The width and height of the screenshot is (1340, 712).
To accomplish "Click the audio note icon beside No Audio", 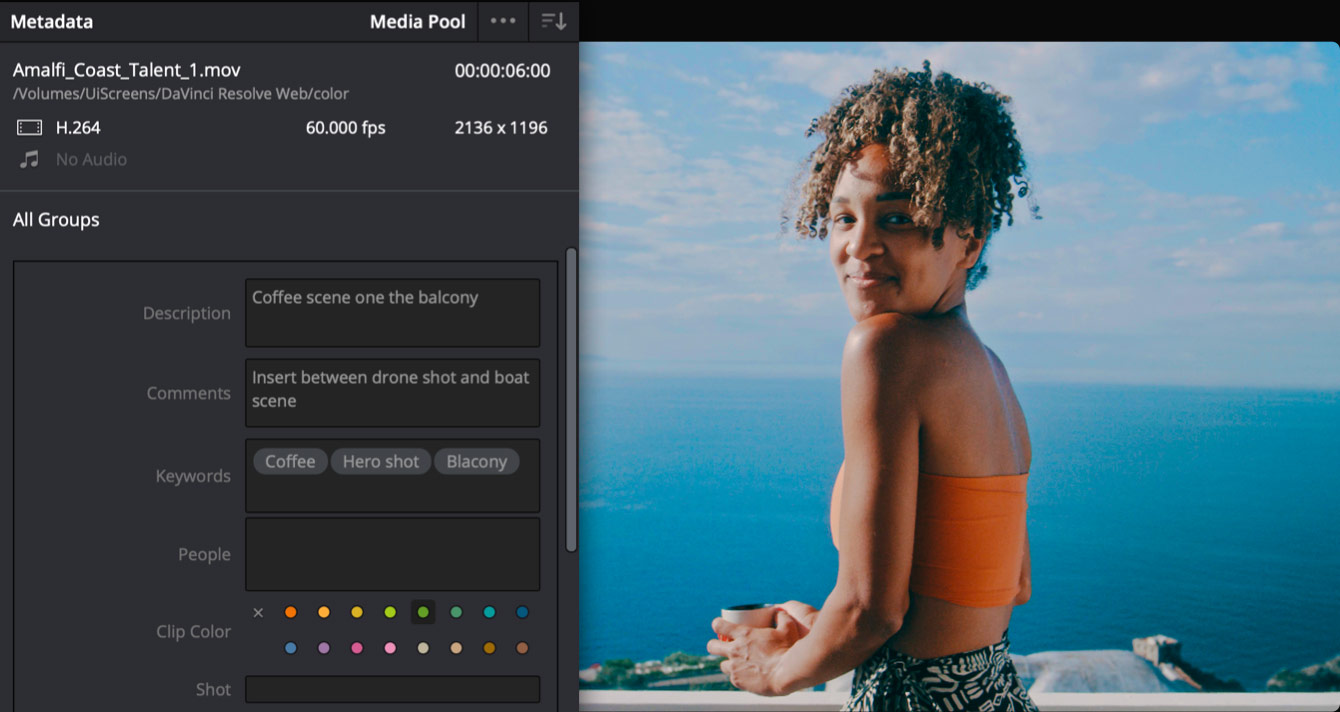I will click(27, 159).
